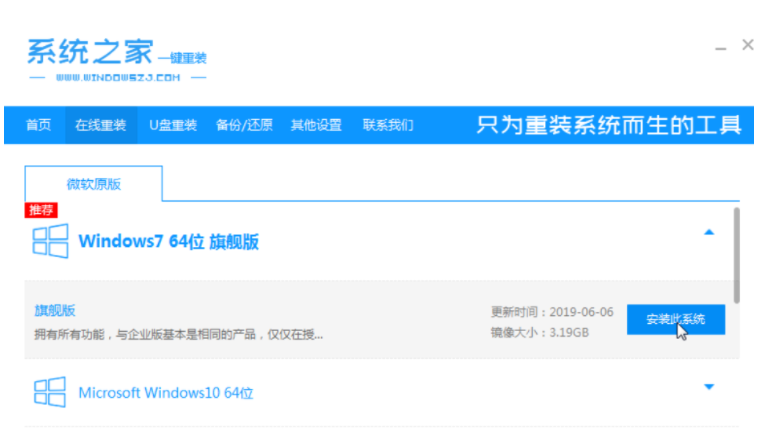761x443 pixels.
Task: Click the 只为重装系统而生的工具 slogan
Action: [609, 125]
